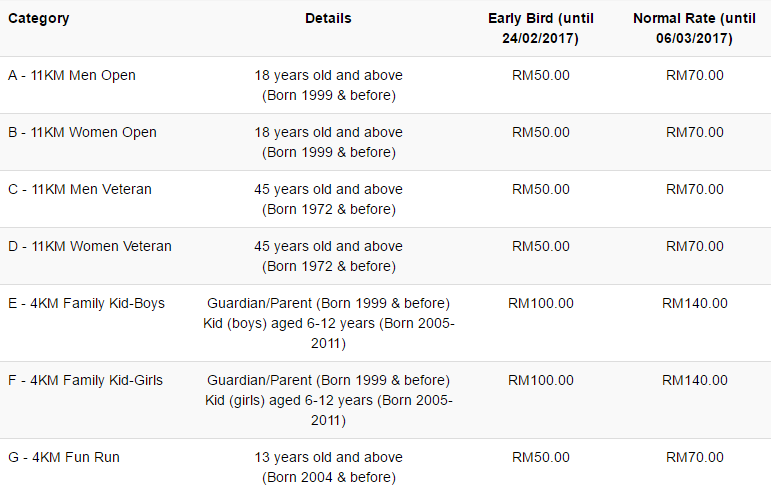Image resolution: width=771 pixels, height=500 pixels.
Task: Select the C - 11KM Men Veteran category
Action: click(x=80, y=190)
